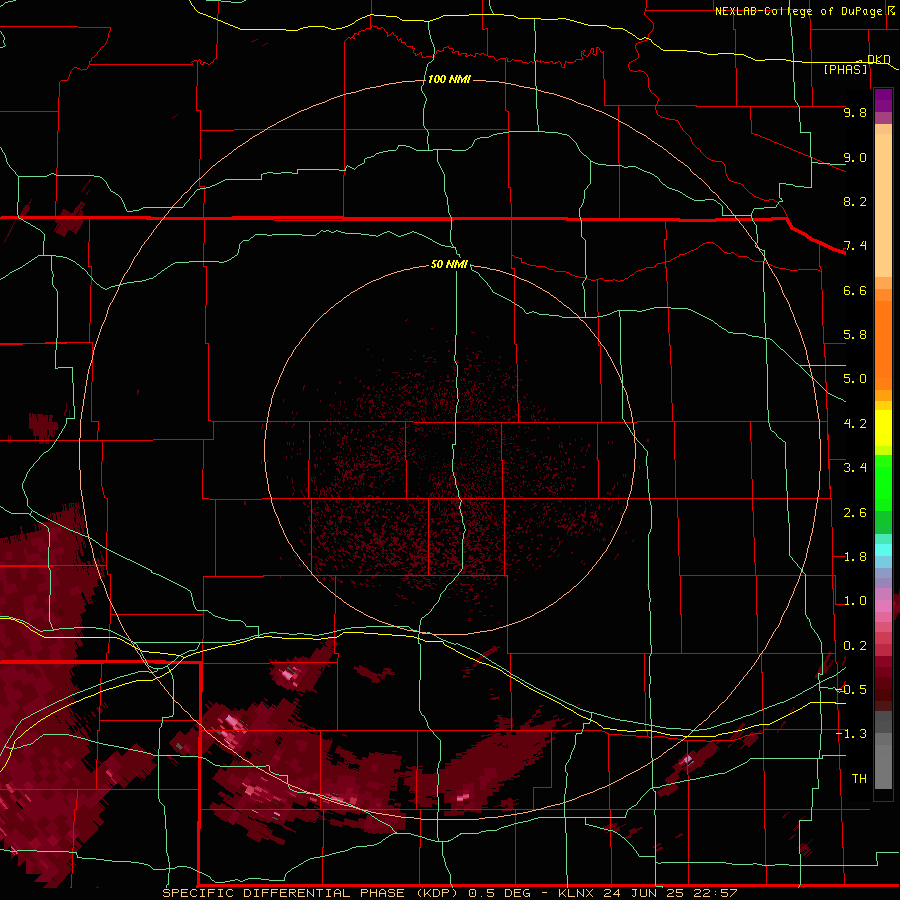This screenshot has height=900, width=900.
Task: Click the "[PHAS]" legend header
Action: point(845,69)
